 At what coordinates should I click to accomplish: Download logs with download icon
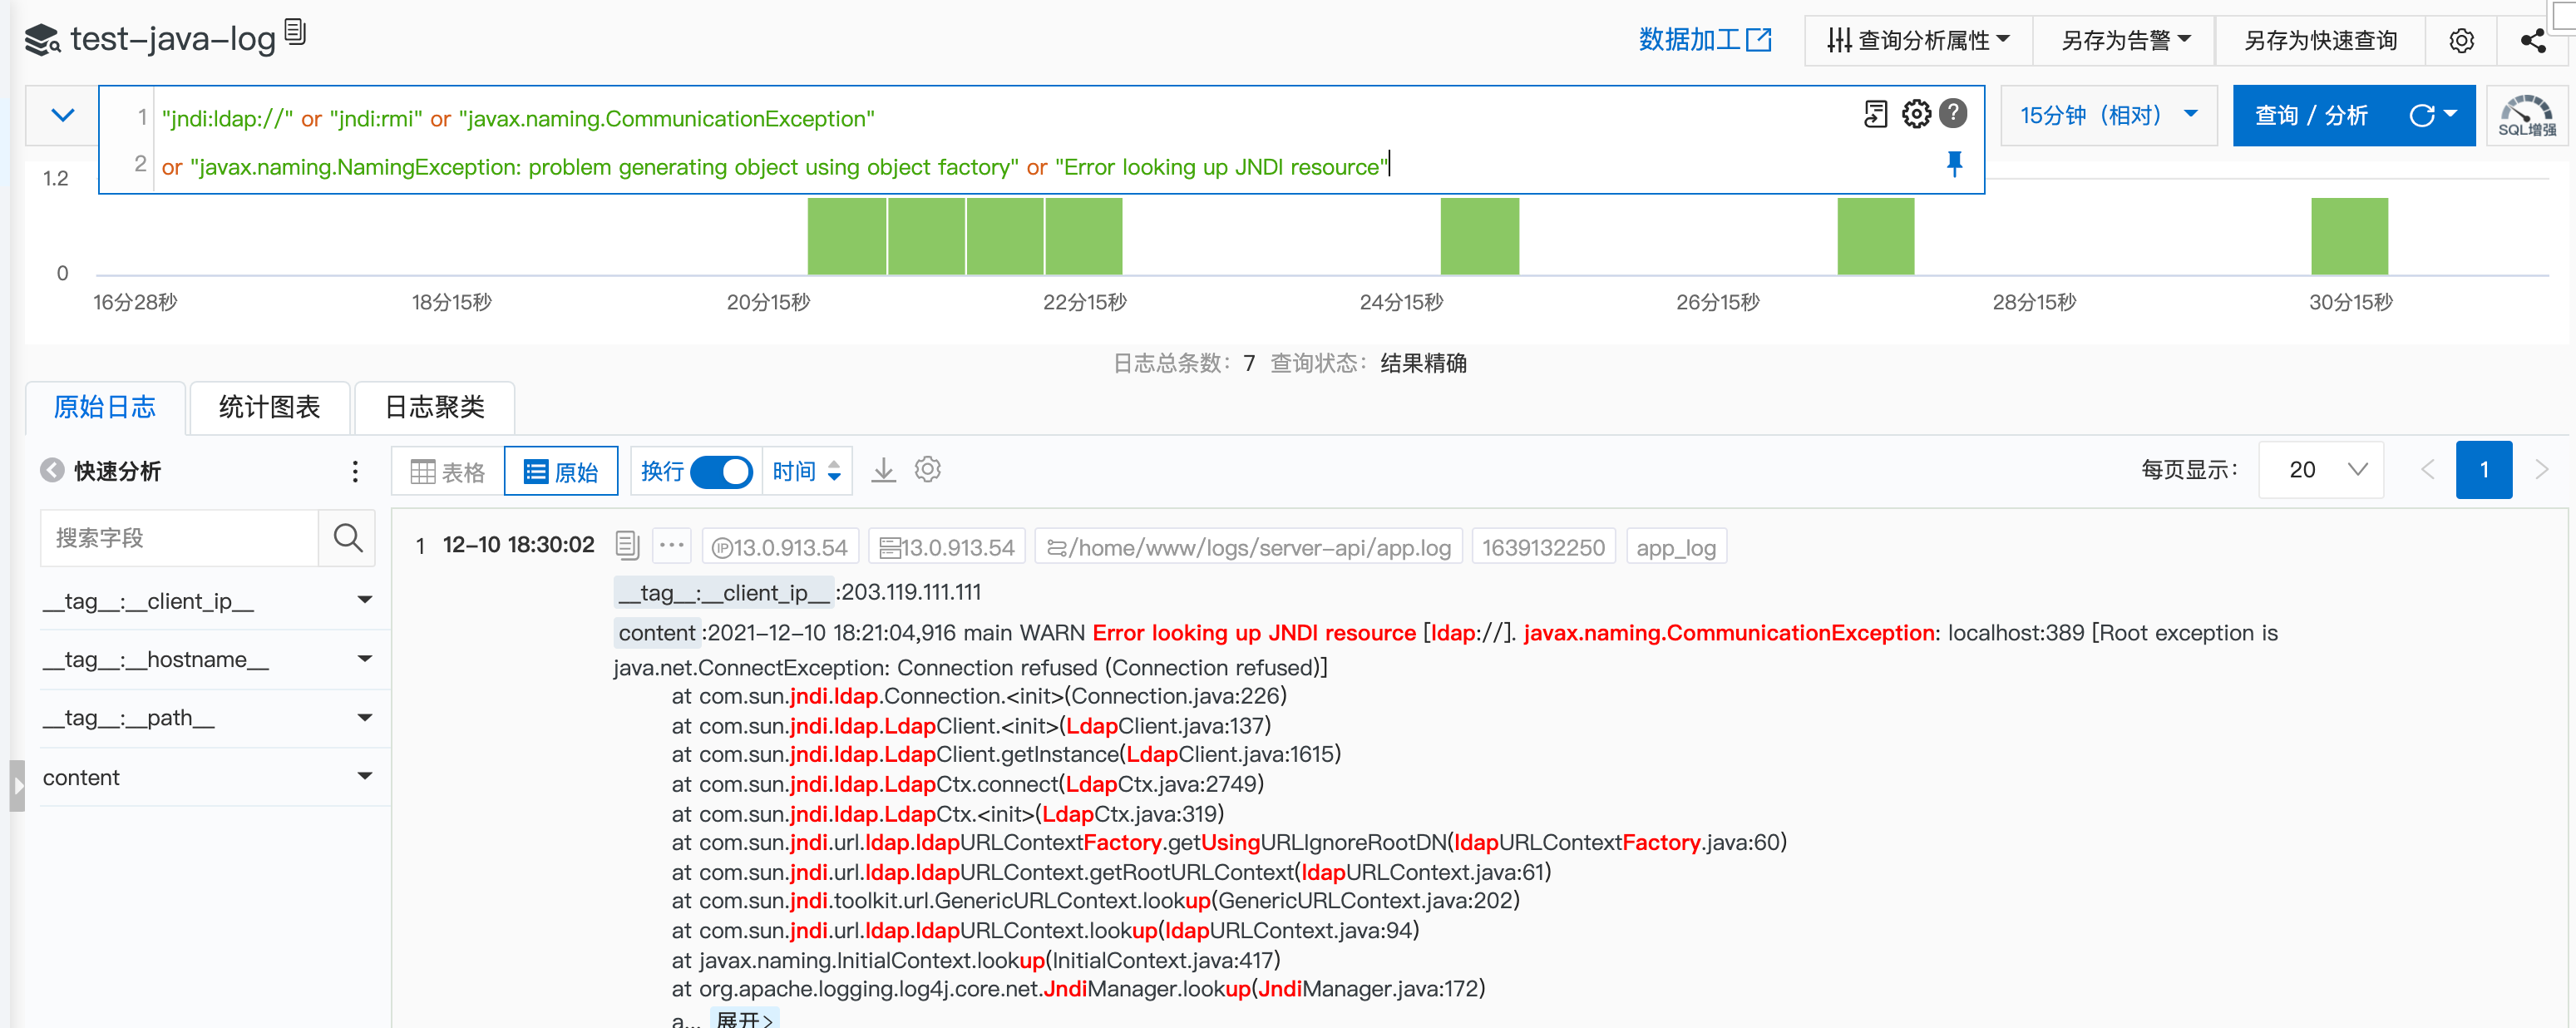tap(883, 470)
